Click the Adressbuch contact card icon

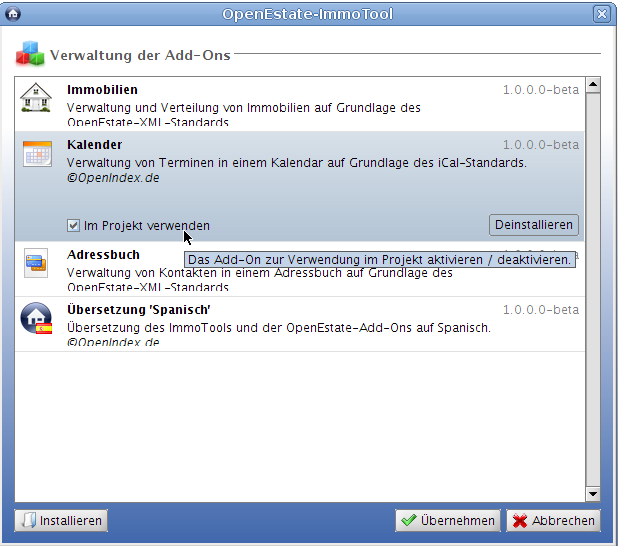pos(36,263)
